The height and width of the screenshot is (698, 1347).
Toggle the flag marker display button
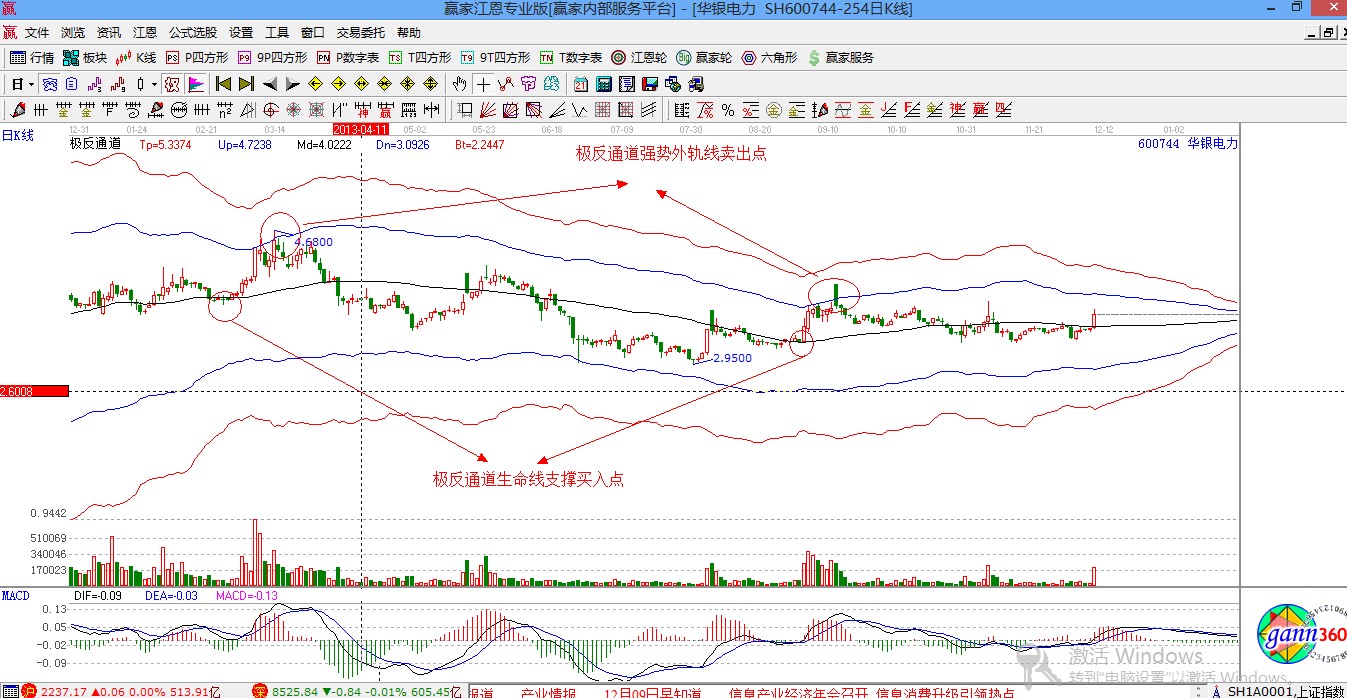(196, 84)
